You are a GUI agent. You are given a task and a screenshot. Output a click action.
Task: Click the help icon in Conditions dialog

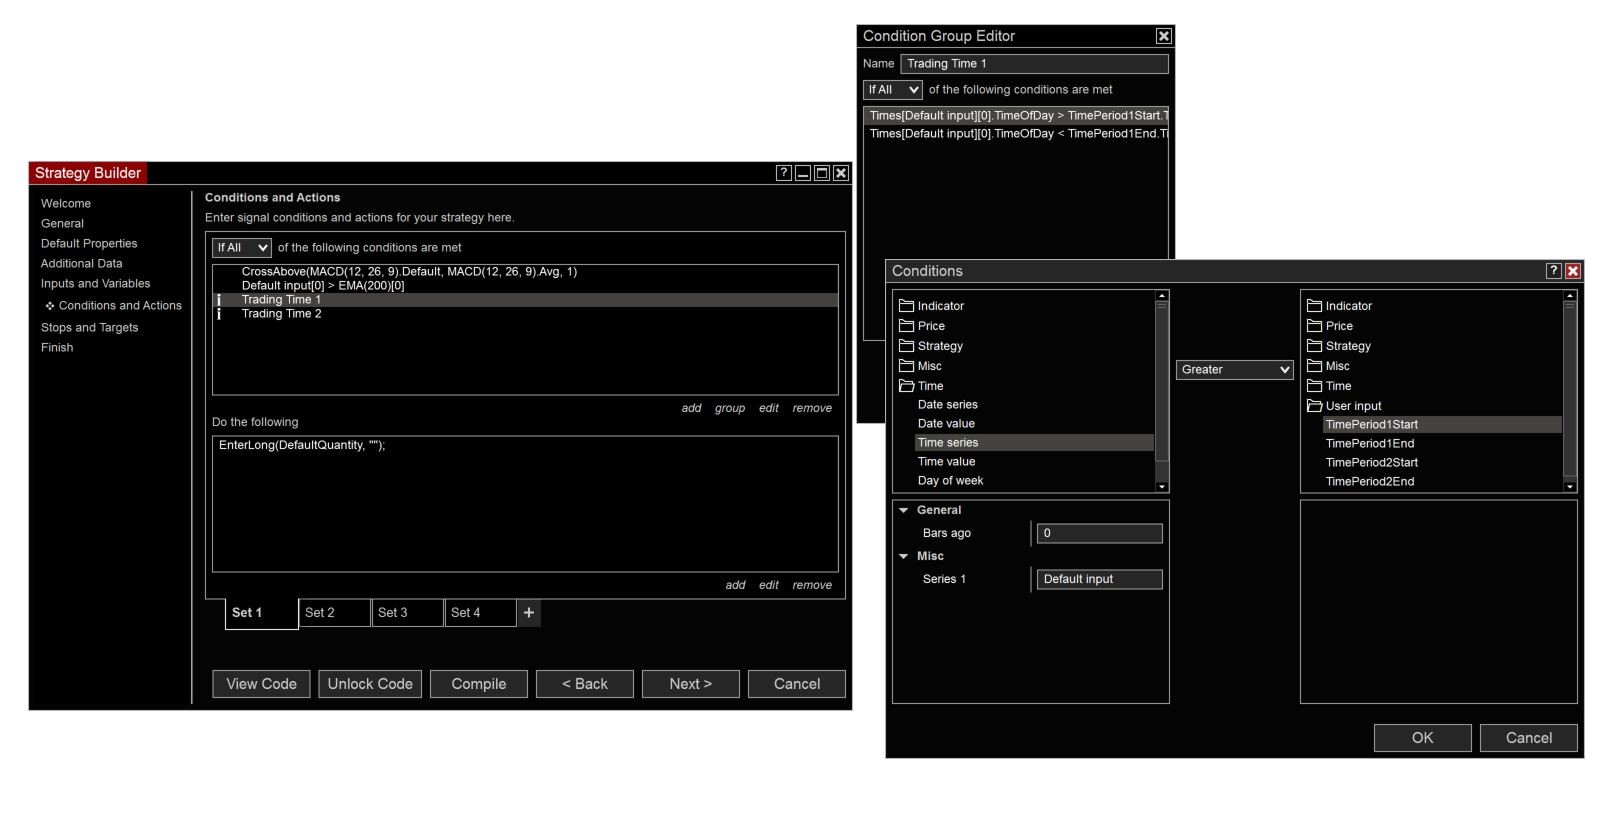coord(1553,271)
